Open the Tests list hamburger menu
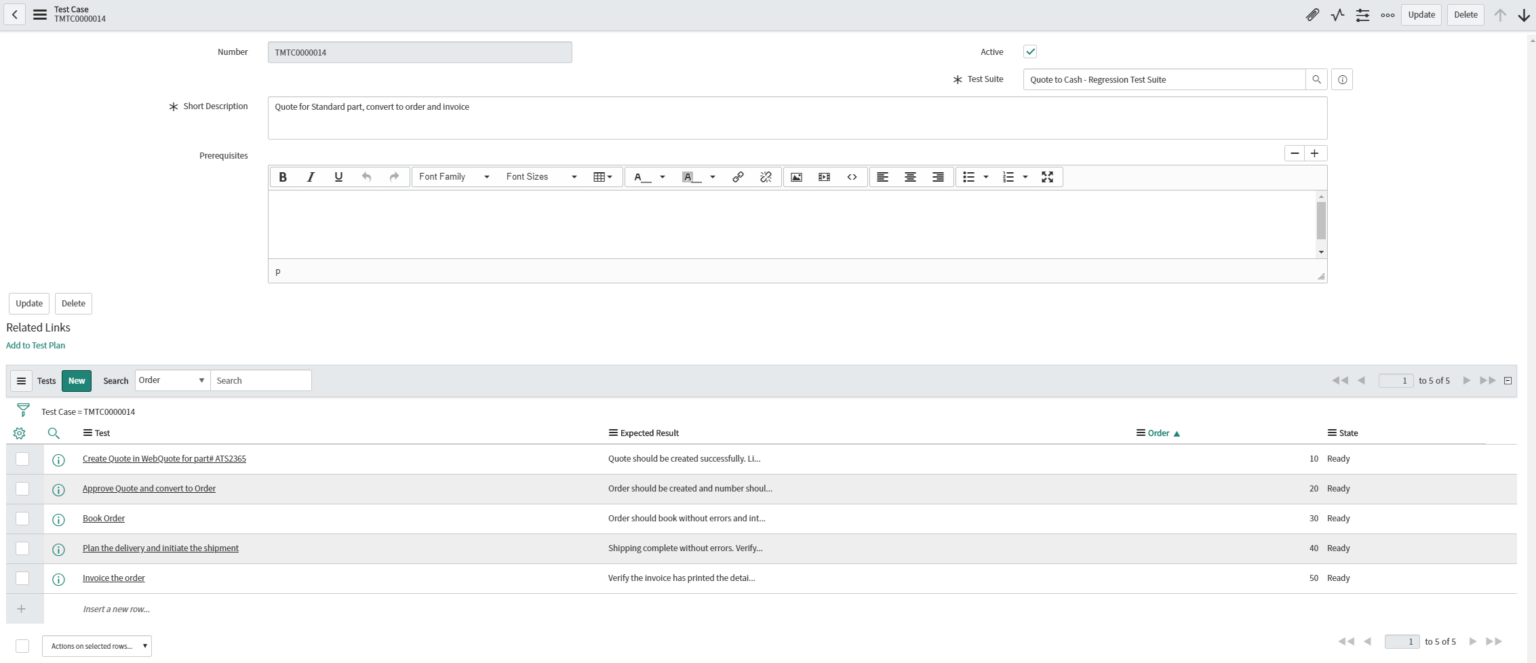The image size is (1536, 663). coord(21,380)
